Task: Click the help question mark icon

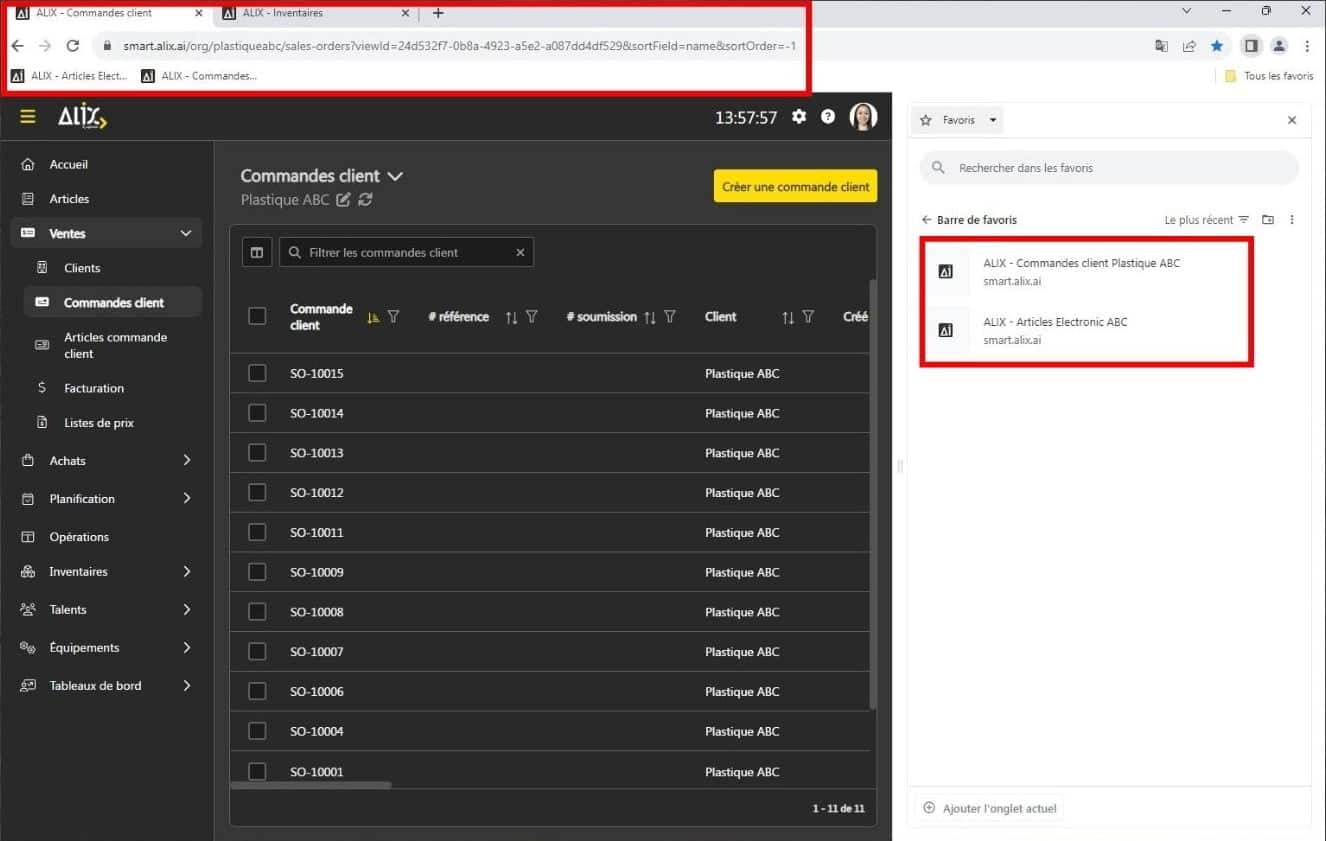Action: pos(828,117)
